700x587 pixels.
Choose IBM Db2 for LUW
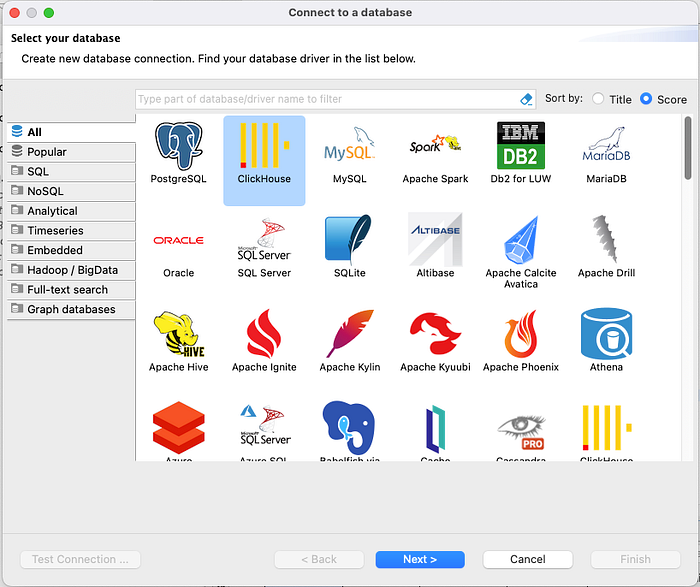coord(521,153)
